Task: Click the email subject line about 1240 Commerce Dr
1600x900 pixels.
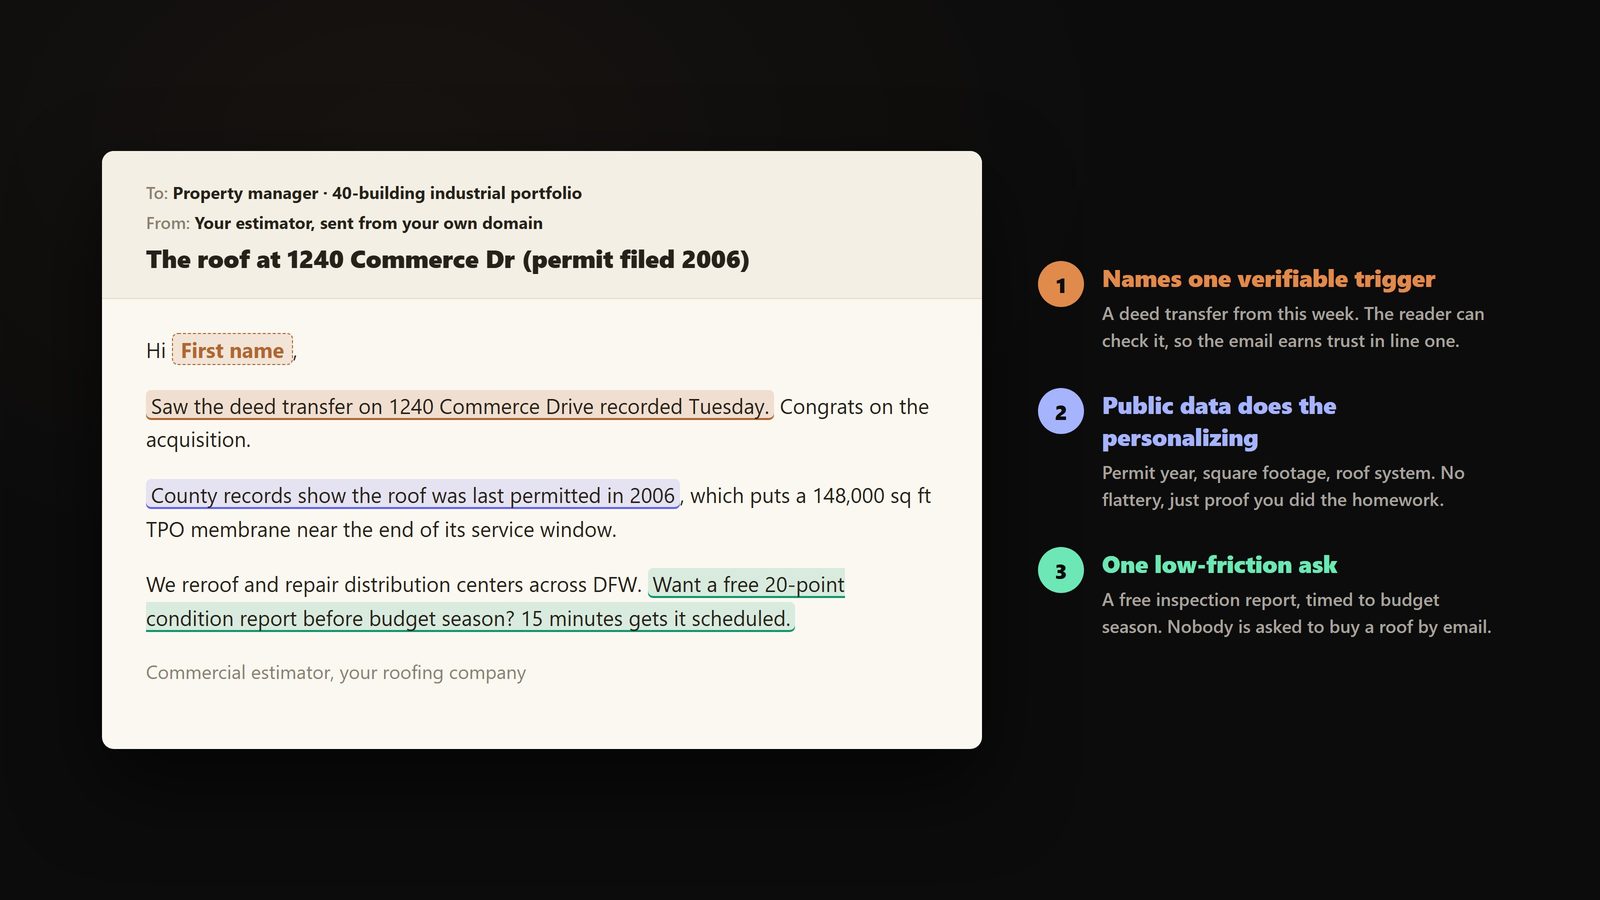Action: 447,259
